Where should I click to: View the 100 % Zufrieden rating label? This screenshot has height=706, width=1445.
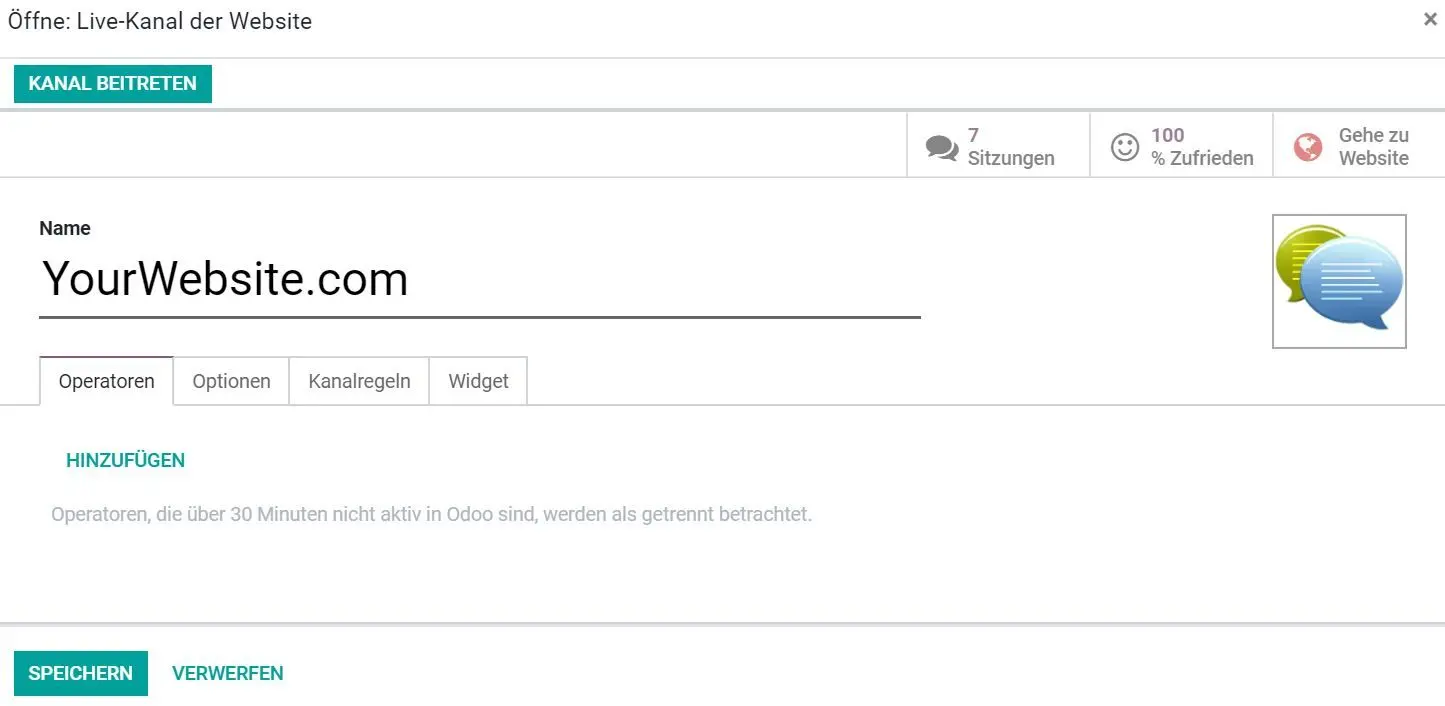coord(1201,147)
